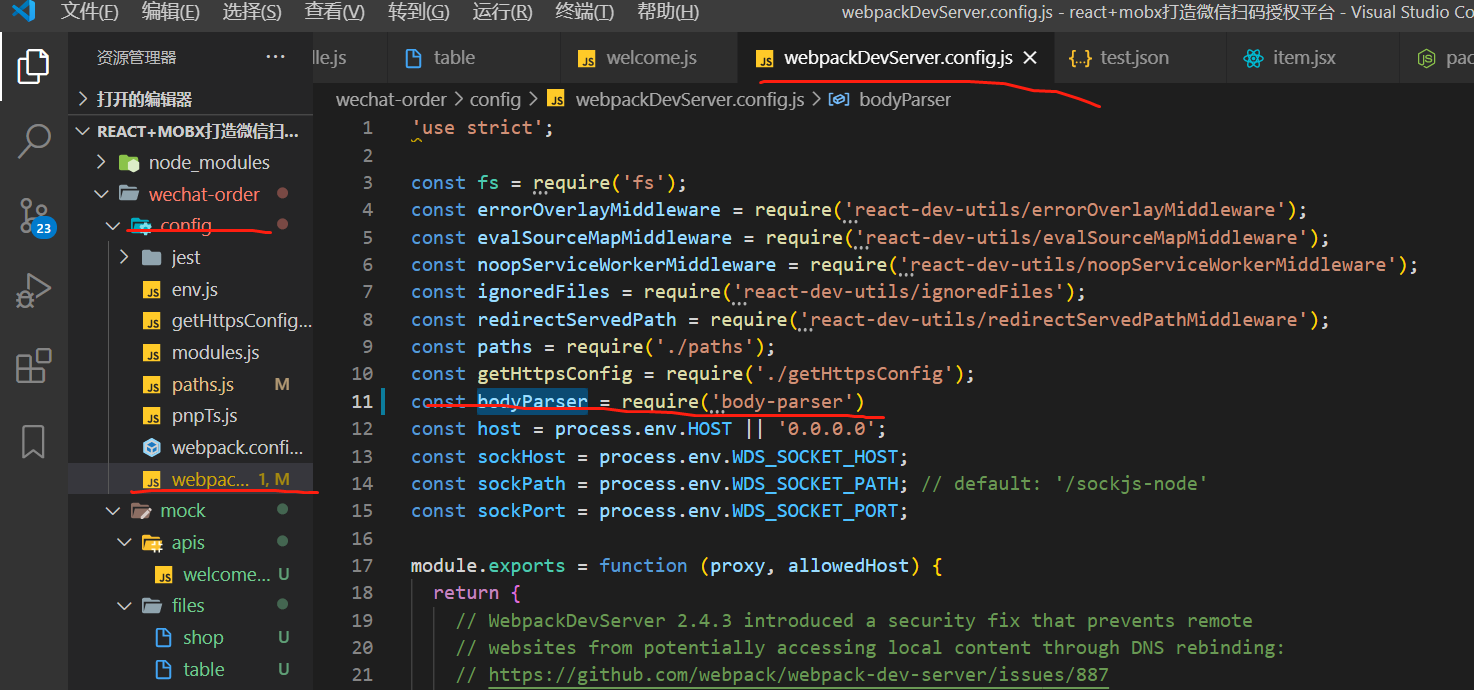The height and width of the screenshot is (690, 1474).
Task: Click 'body-parser' string on line 11
Action: click(x=782, y=401)
